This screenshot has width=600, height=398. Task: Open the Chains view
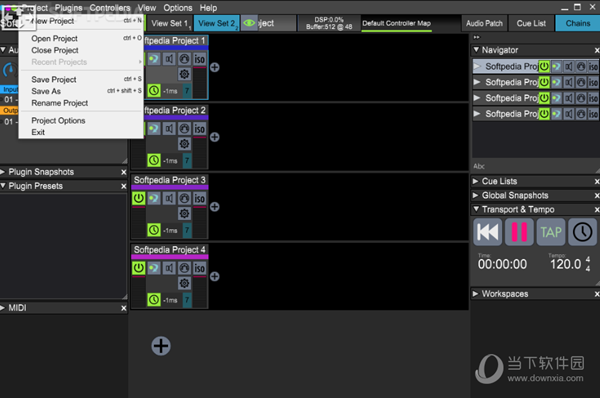(x=578, y=23)
